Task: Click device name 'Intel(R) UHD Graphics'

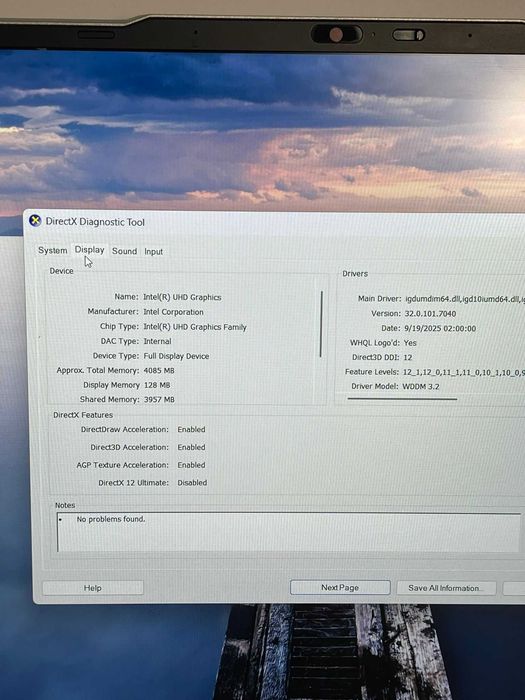Action: [x=182, y=297]
